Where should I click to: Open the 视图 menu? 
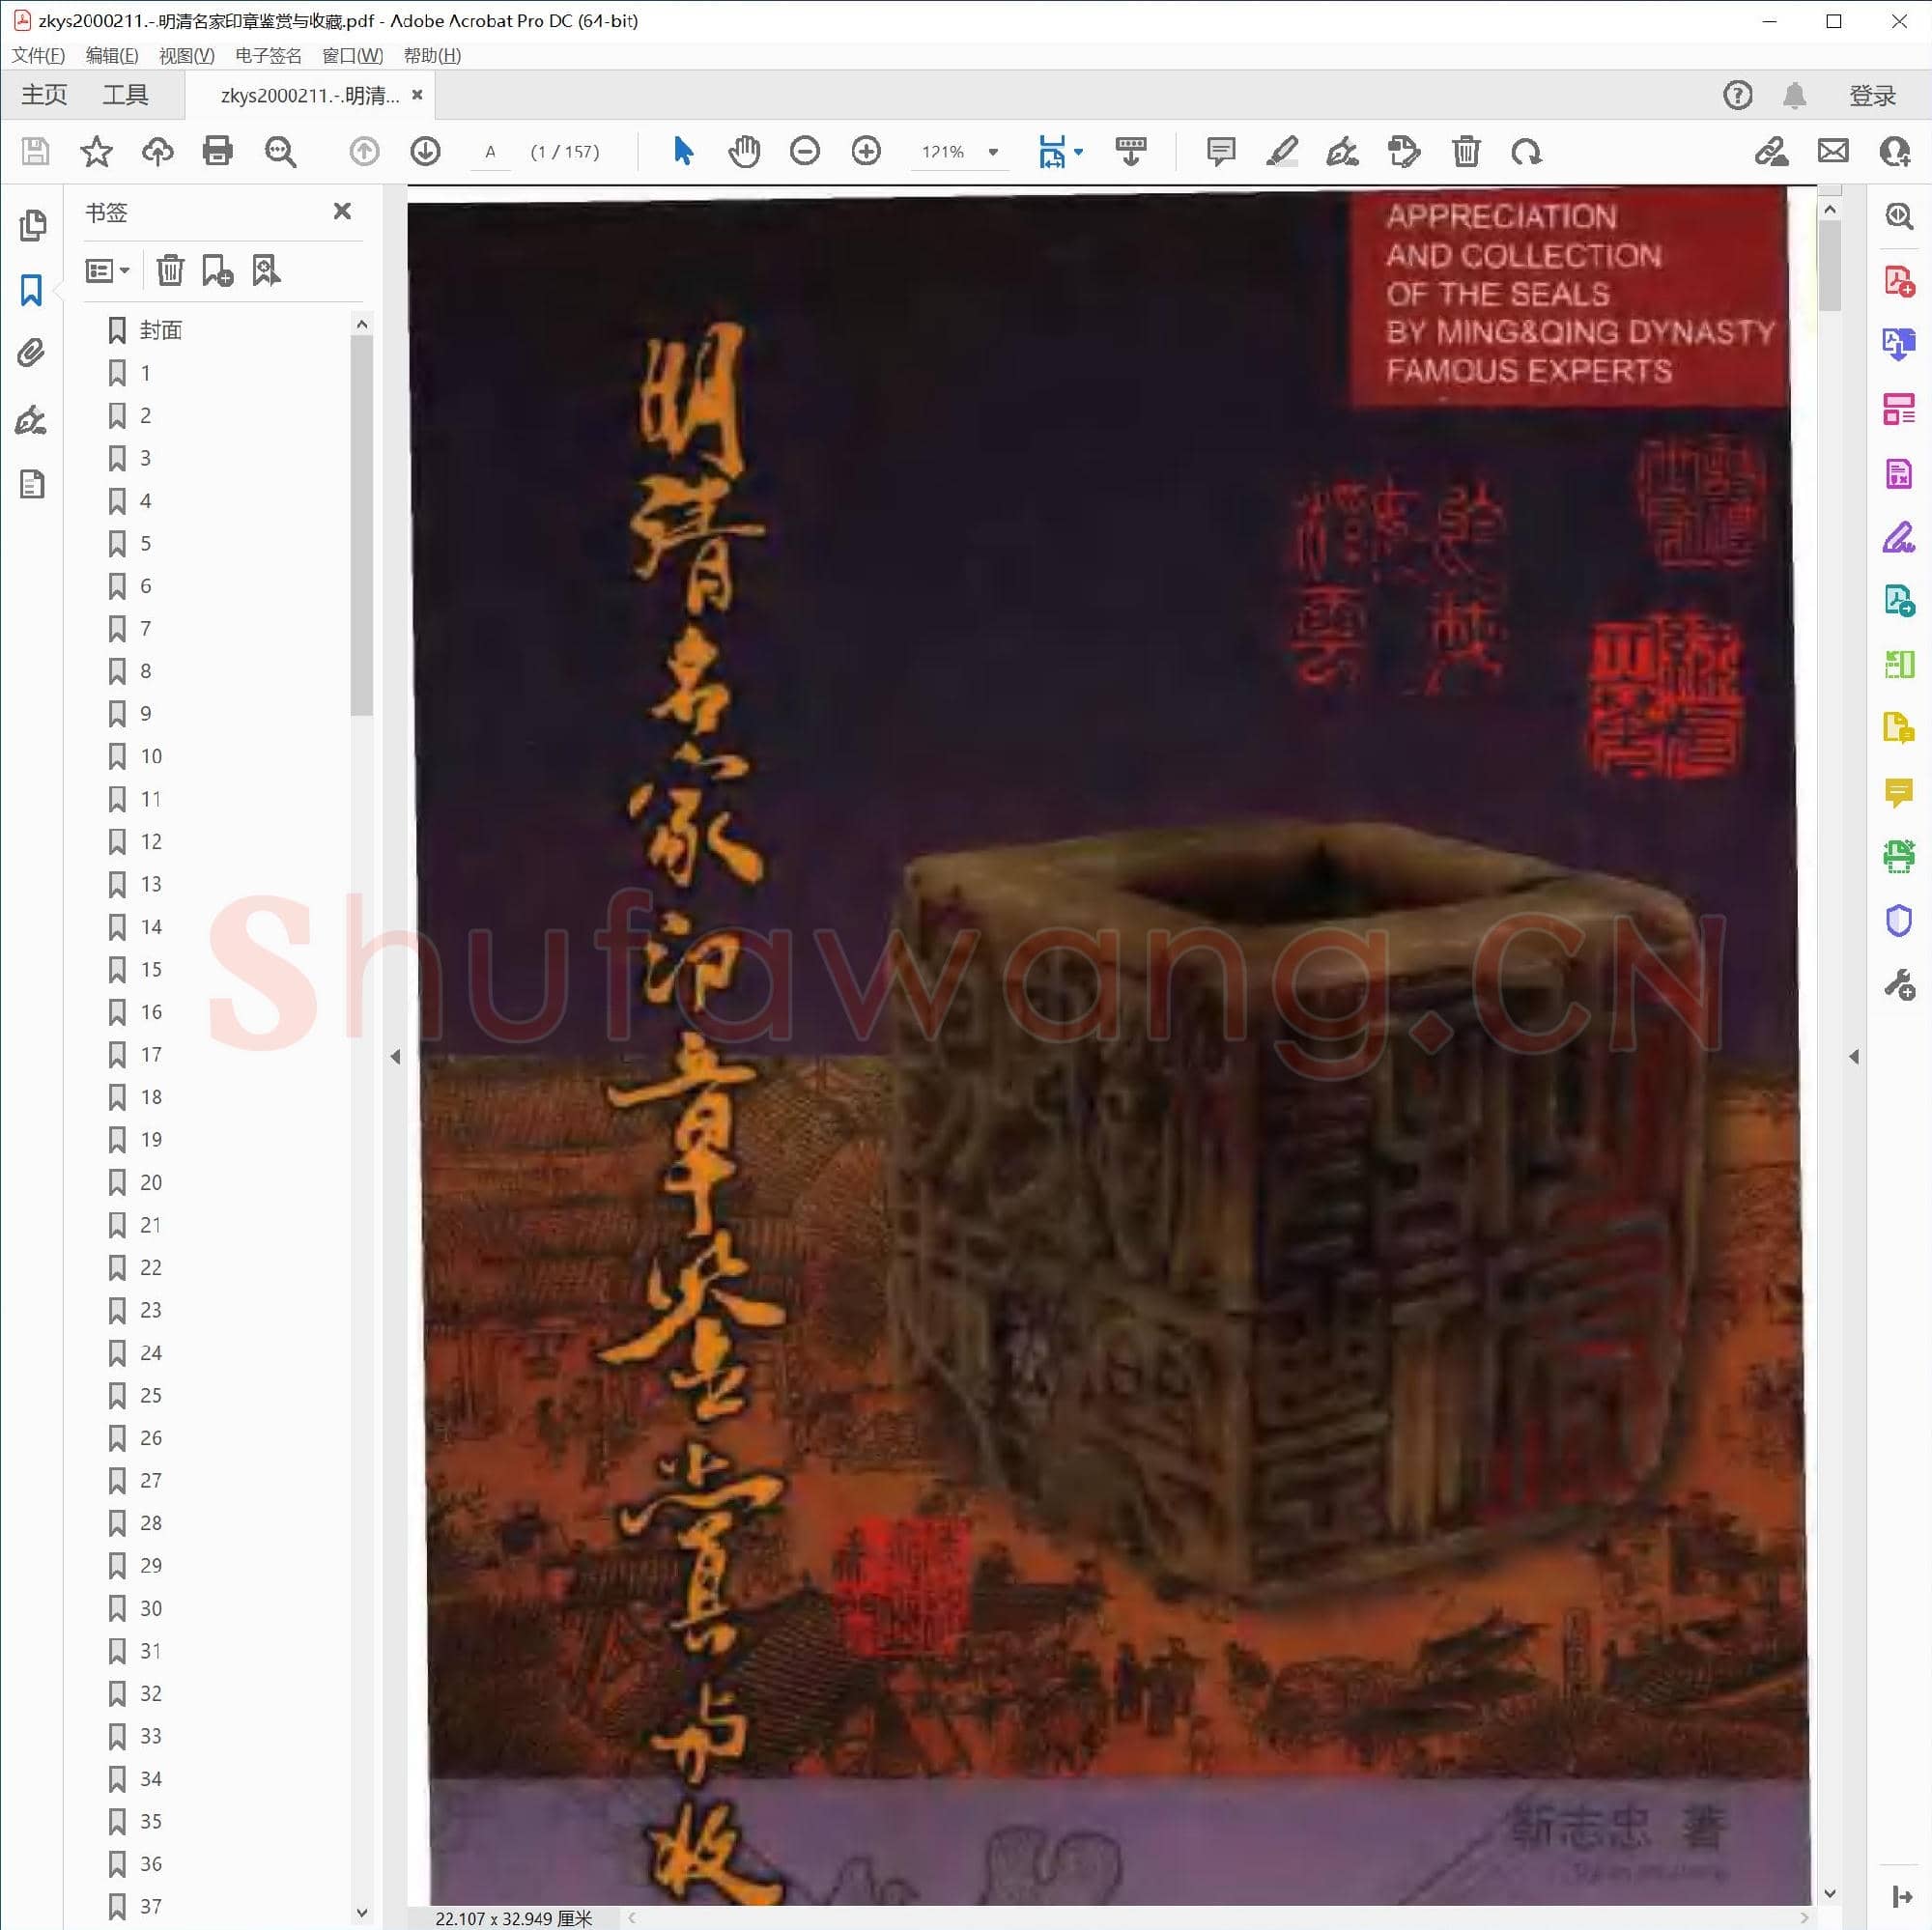pos(186,55)
